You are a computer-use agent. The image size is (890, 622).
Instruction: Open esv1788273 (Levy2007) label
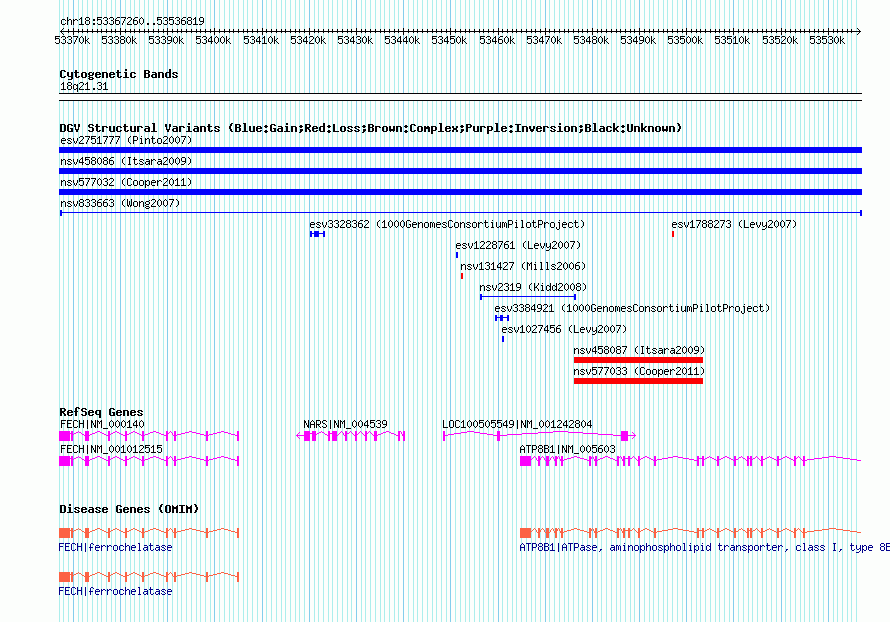pyautogui.click(x=734, y=224)
